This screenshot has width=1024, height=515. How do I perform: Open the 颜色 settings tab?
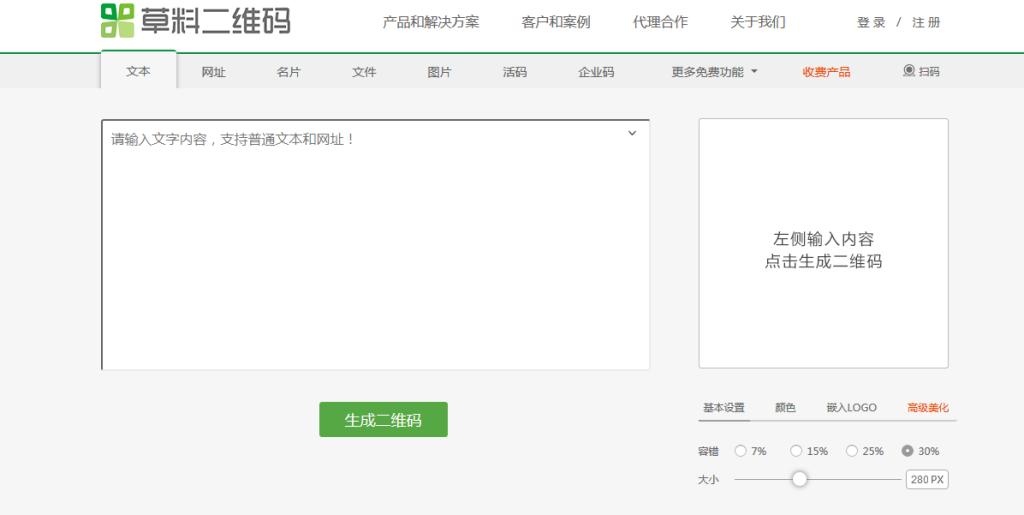[x=785, y=408]
